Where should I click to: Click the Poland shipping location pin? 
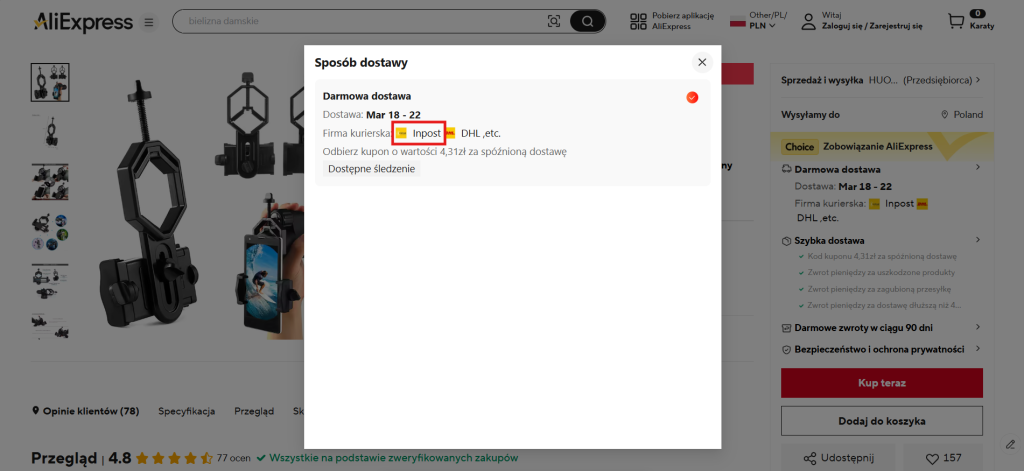point(944,114)
